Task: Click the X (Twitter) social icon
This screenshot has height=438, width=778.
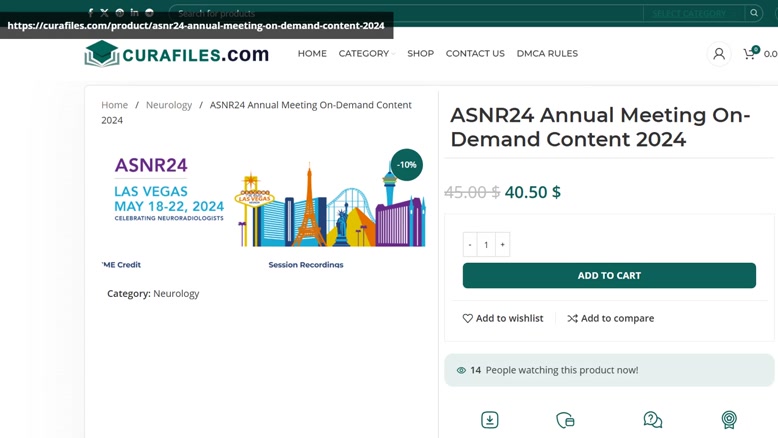Action: pyautogui.click(x=104, y=13)
